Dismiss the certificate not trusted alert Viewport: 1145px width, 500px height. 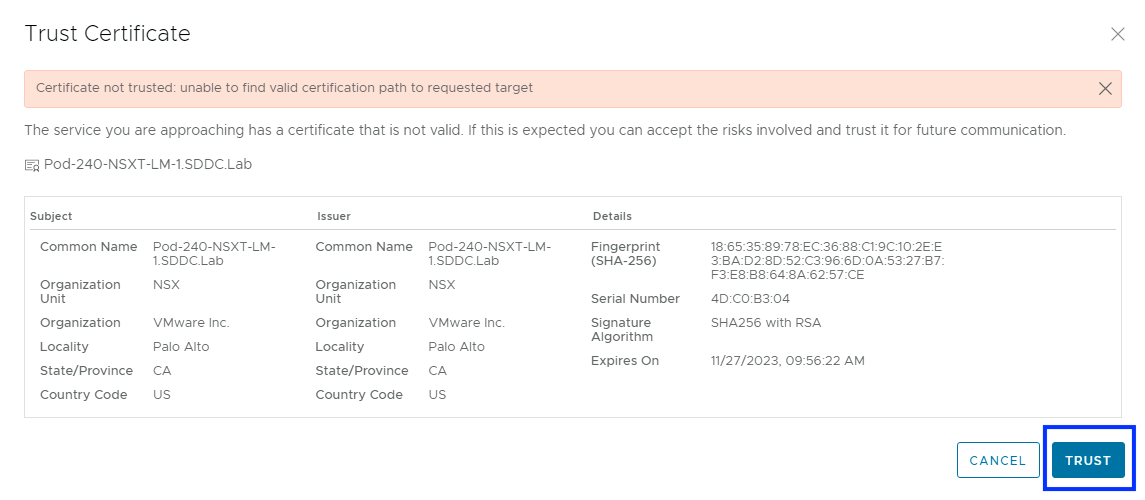pyautogui.click(x=1105, y=88)
